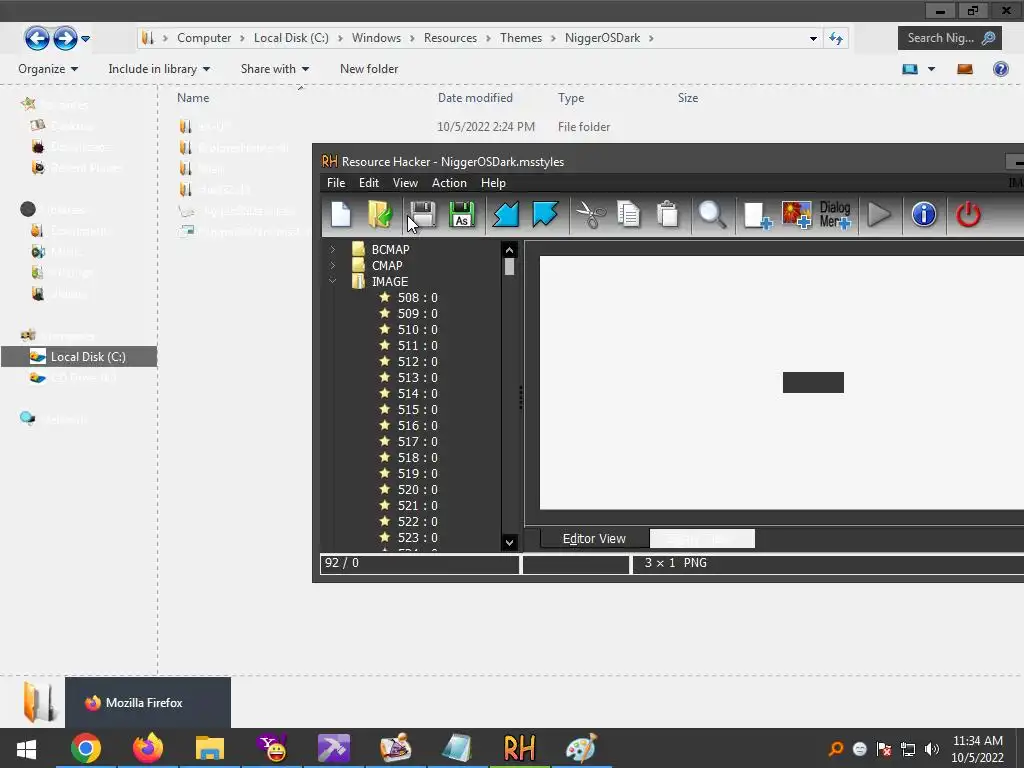Select image resource 508 : 0

(417, 297)
